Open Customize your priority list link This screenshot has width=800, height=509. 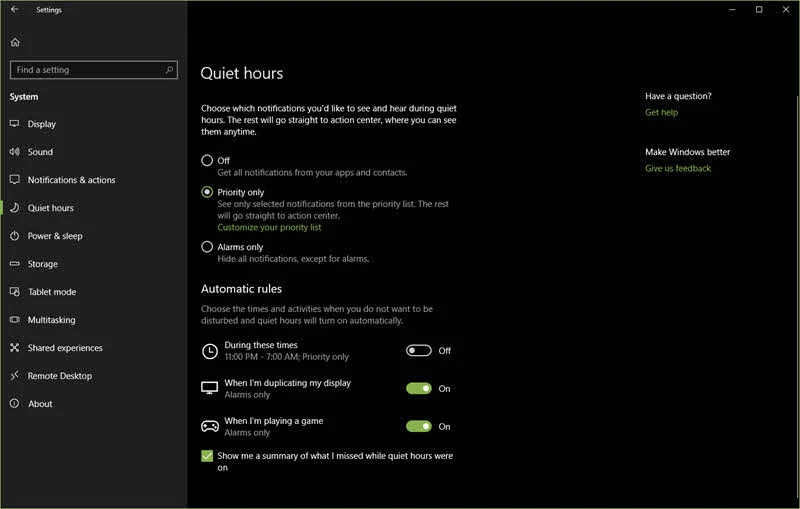click(269, 227)
